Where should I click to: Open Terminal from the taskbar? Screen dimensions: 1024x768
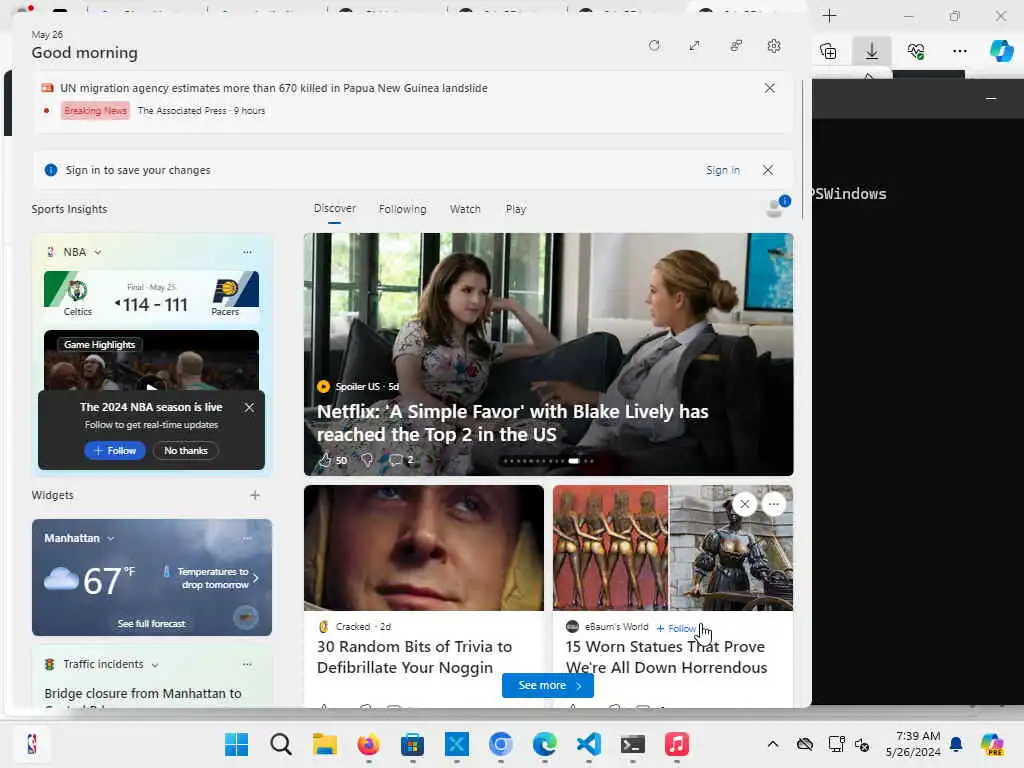click(632, 744)
